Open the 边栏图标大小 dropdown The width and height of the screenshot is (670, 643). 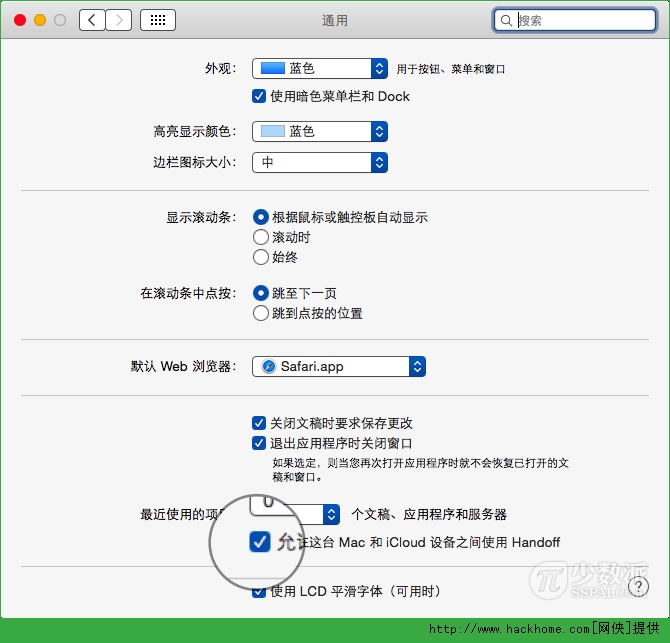(320, 162)
